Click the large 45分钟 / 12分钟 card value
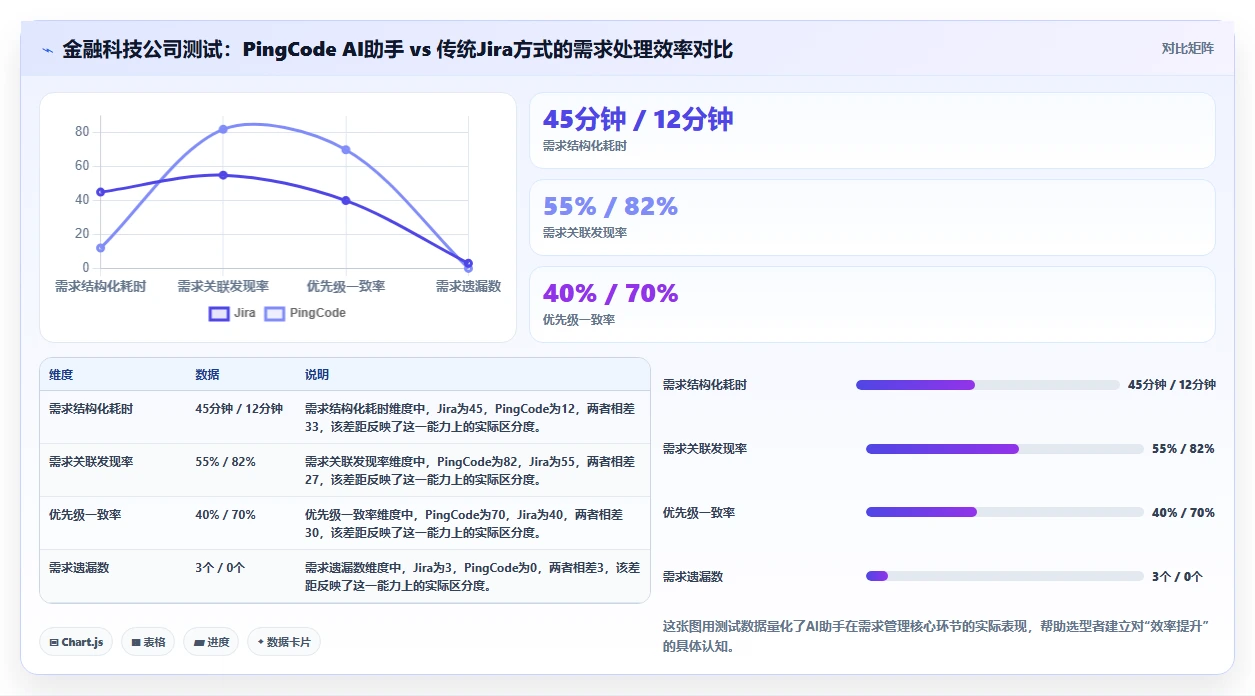1255x696 pixels. 638,119
